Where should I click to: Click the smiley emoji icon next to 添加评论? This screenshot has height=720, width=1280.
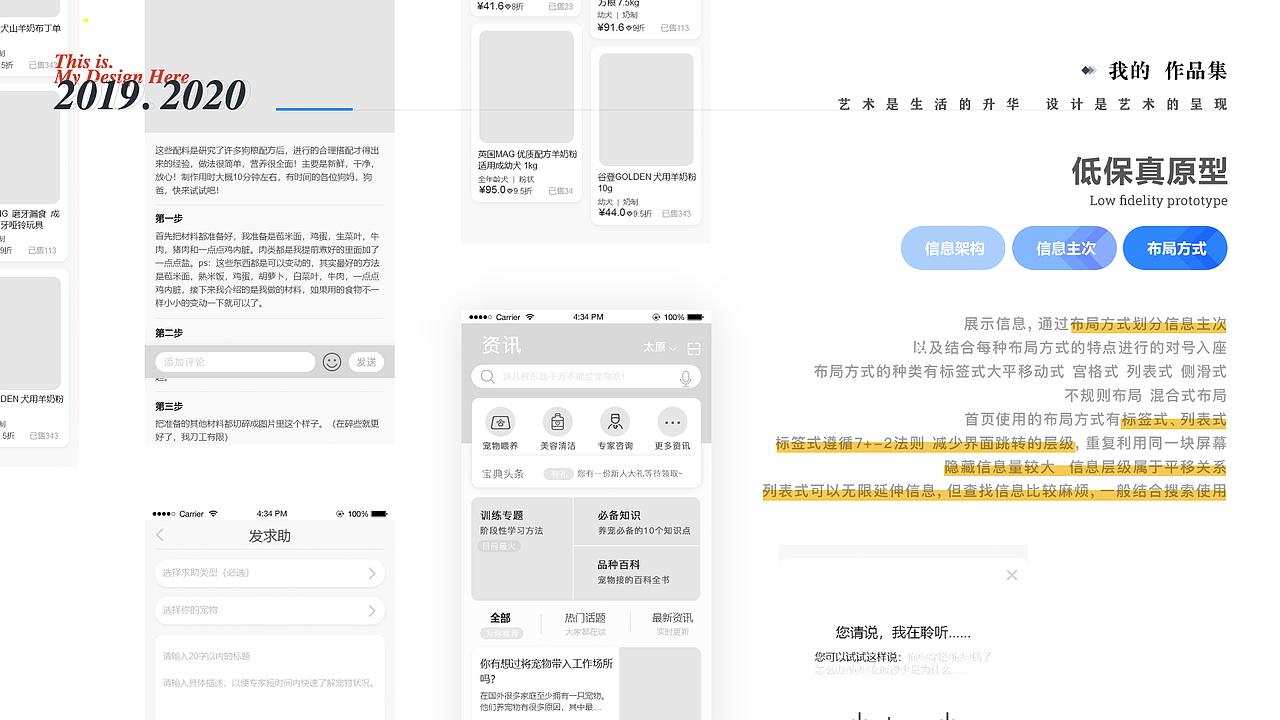(332, 362)
